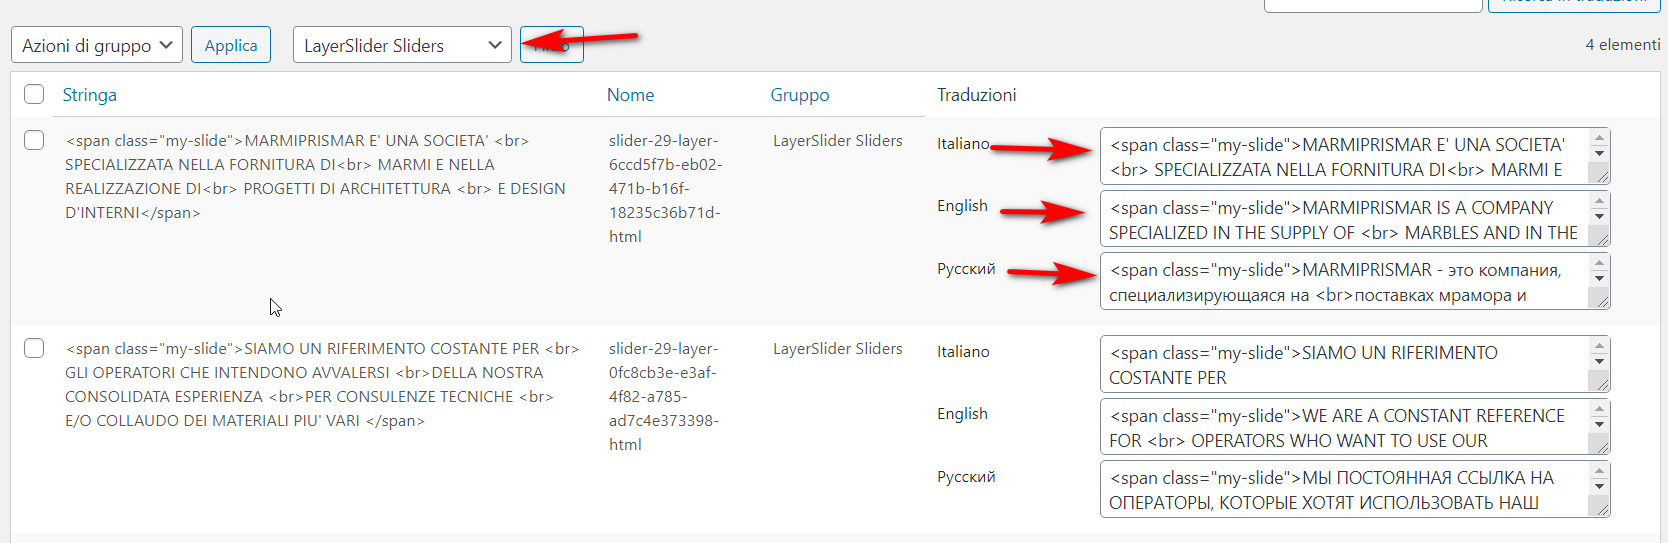1668x543 pixels.
Task: Click the '4 elementi' count label
Action: pos(1623,45)
